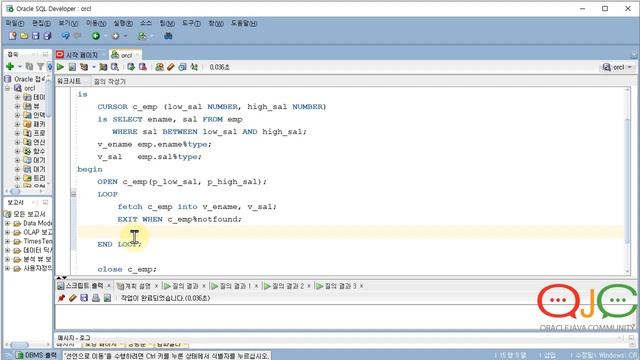
Task: Click the 'OPEN c_emp(p_low_sal, p_high_sal);' code line
Action: coord(182,182)
